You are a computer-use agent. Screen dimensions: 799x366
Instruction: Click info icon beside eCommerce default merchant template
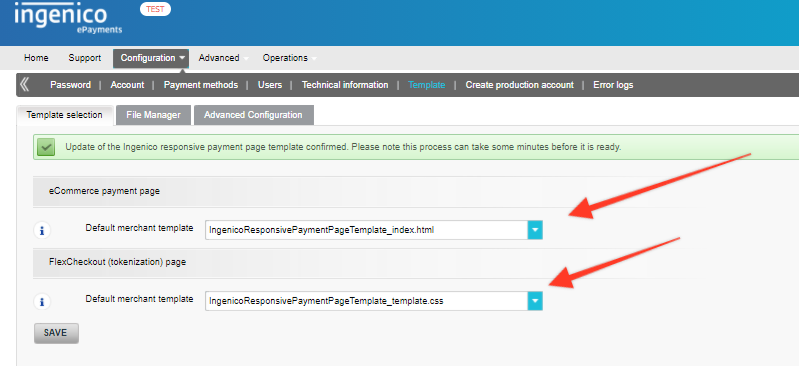point(42,230)
